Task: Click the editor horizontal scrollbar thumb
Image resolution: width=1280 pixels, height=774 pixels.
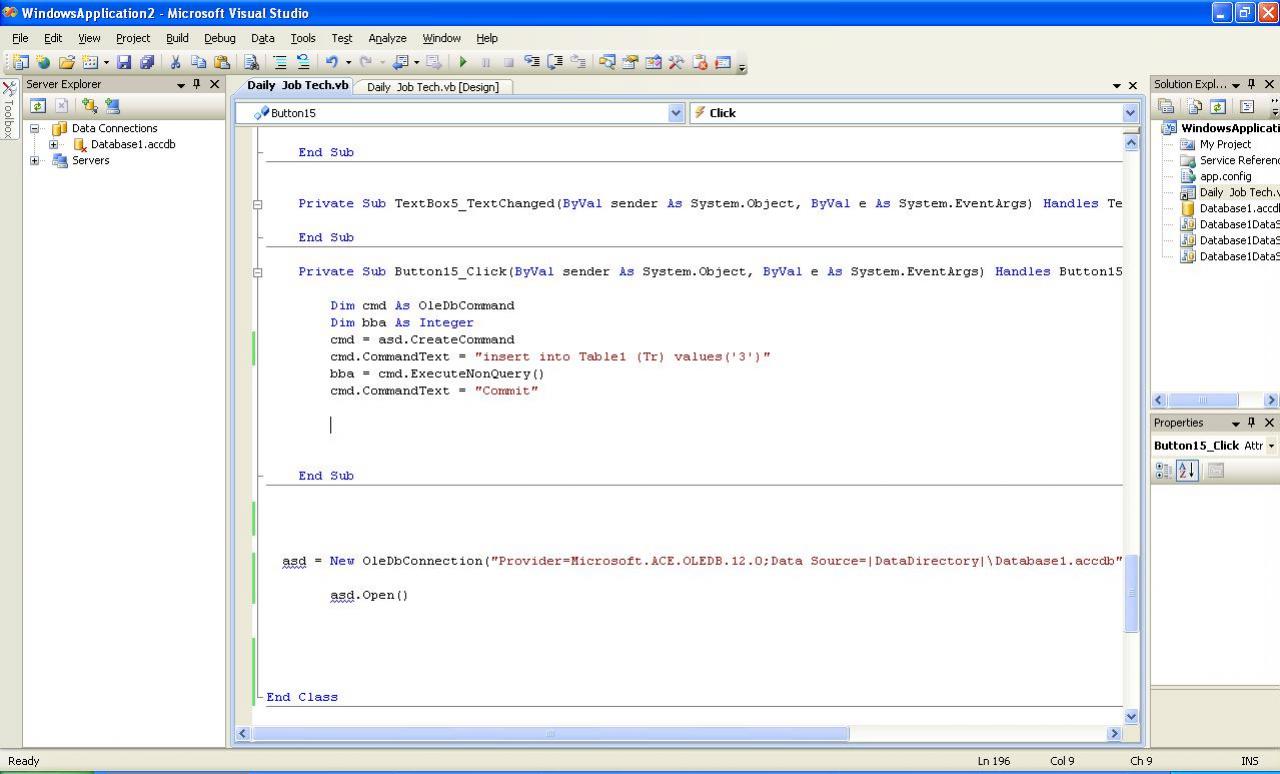Action: tap(550, 734)
